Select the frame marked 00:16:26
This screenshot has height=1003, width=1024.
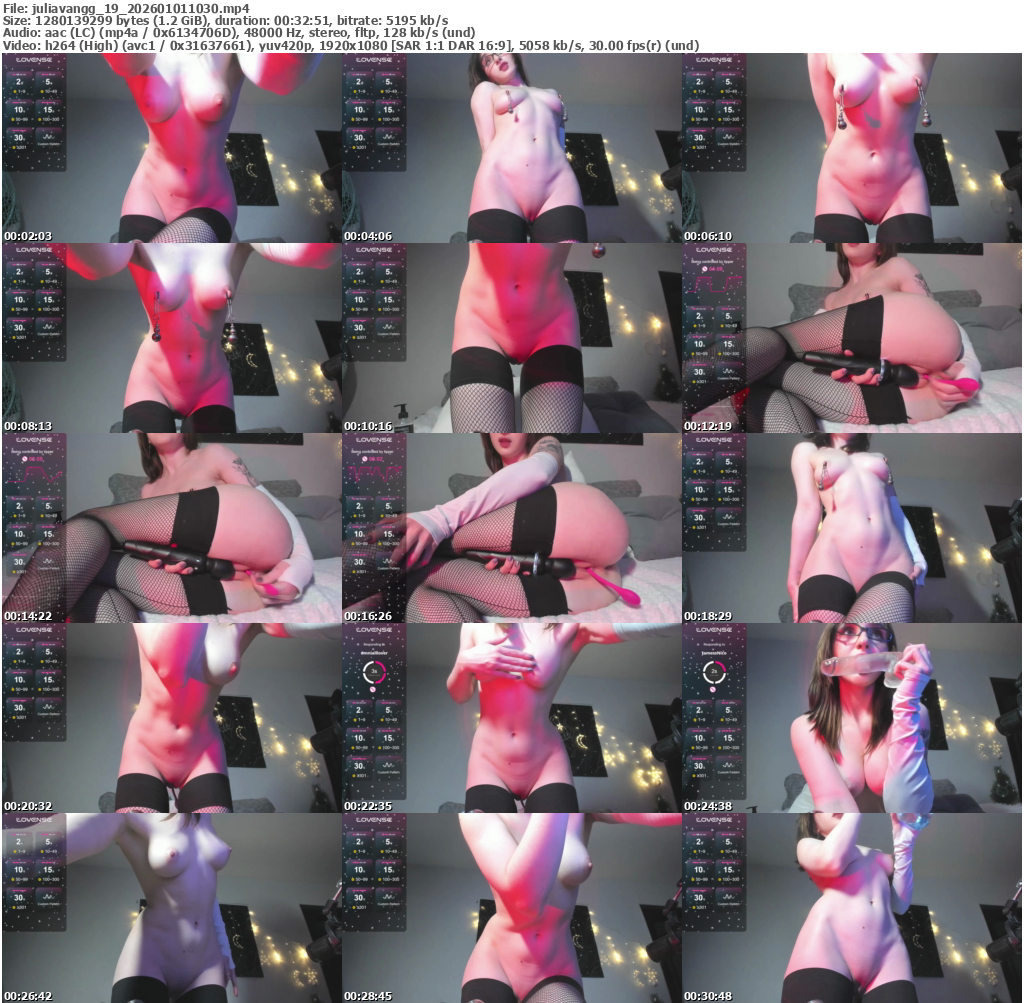pos(511,527)
